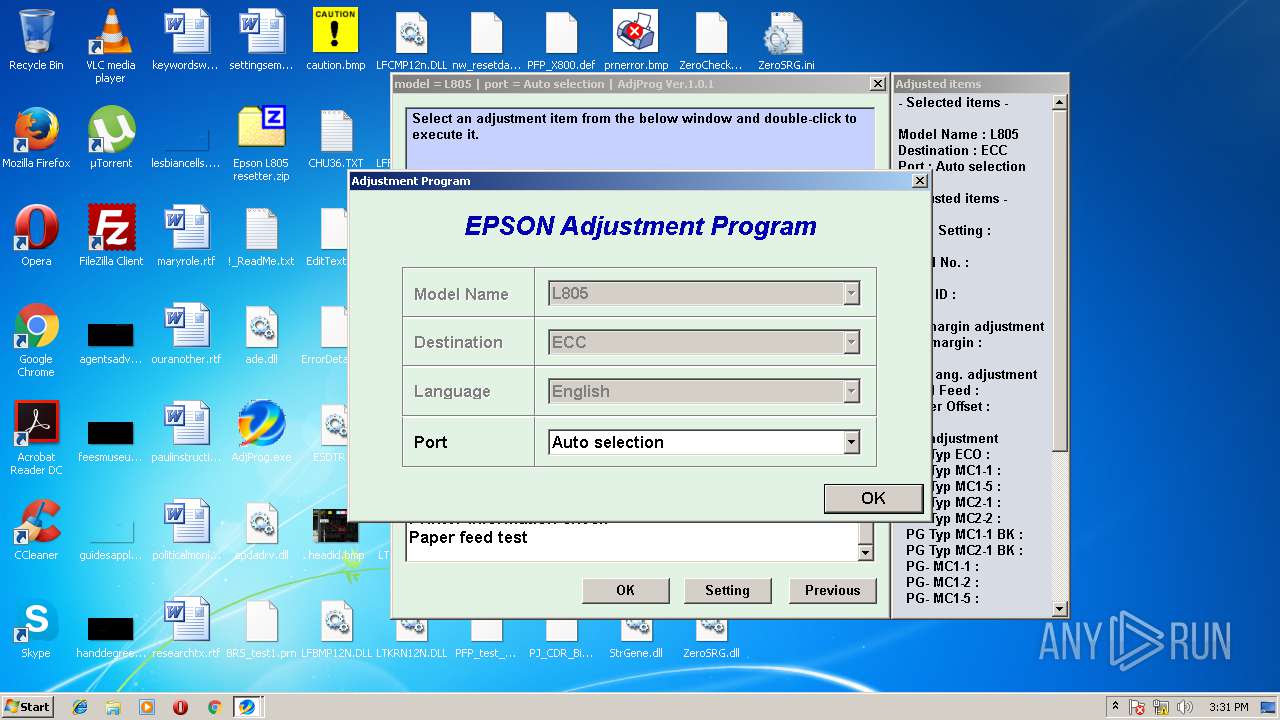Select Opera desktop shortcut
1280x720 pixels.
coord(36,235)
